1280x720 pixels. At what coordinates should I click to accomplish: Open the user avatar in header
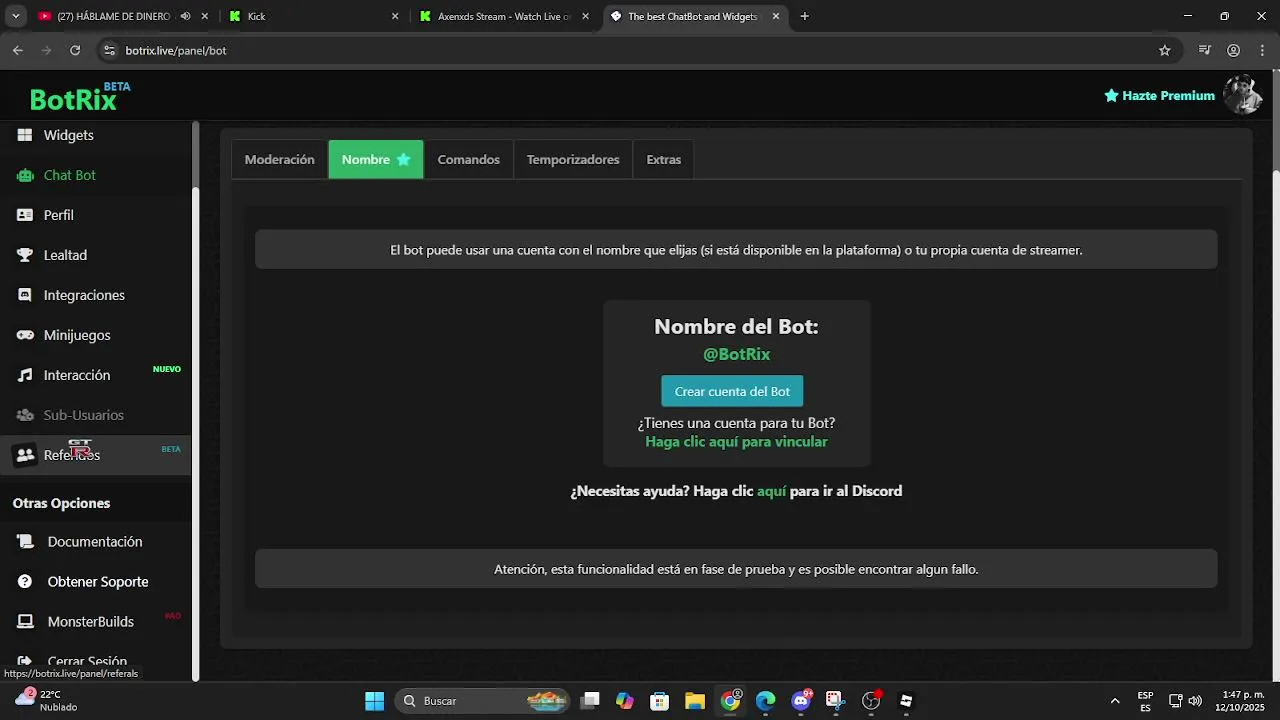pos(1242,95)
